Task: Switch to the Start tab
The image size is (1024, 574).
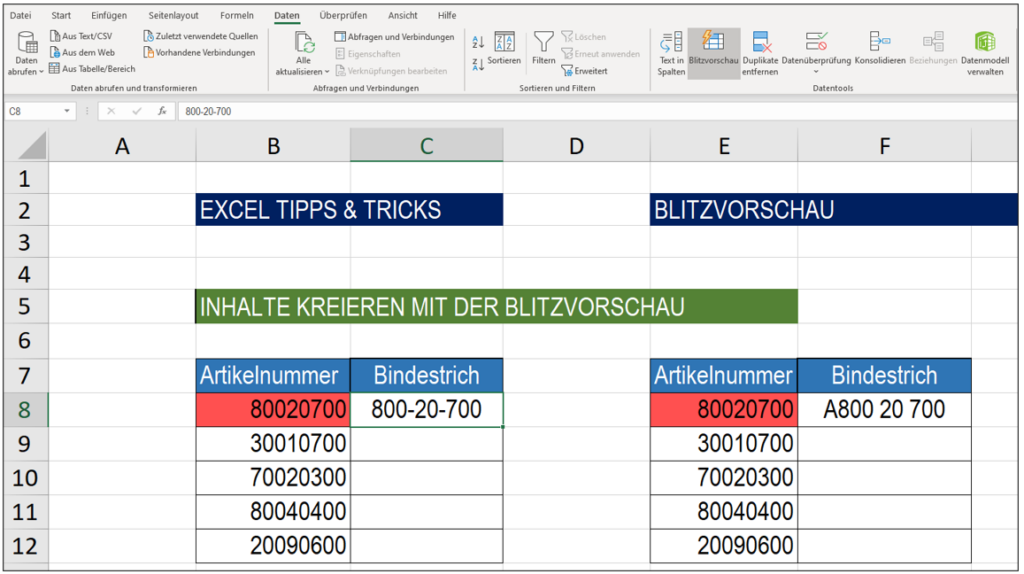Action: (61, 15)
